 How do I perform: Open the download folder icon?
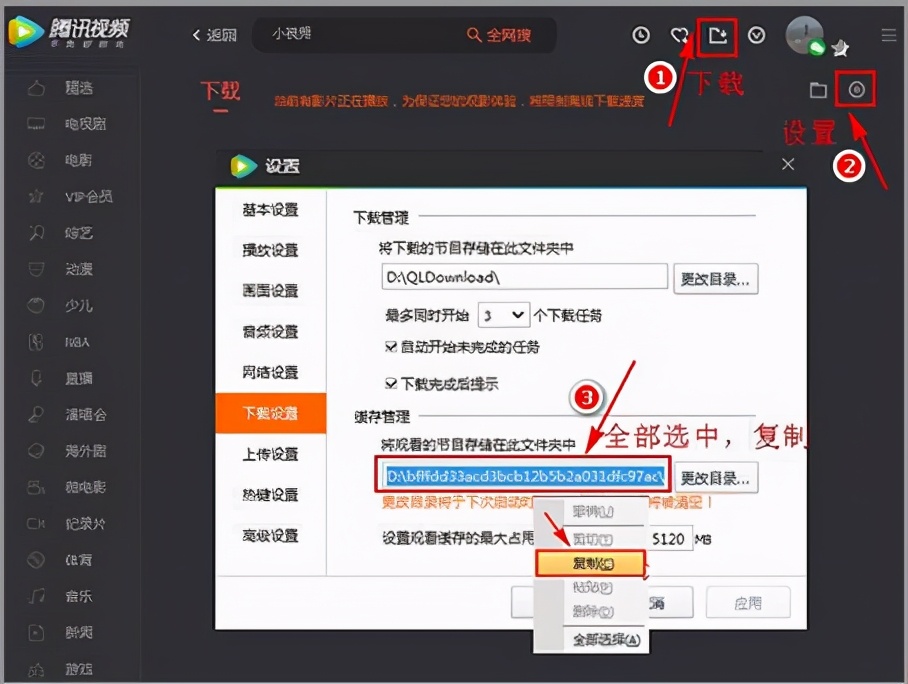point(818,90)
